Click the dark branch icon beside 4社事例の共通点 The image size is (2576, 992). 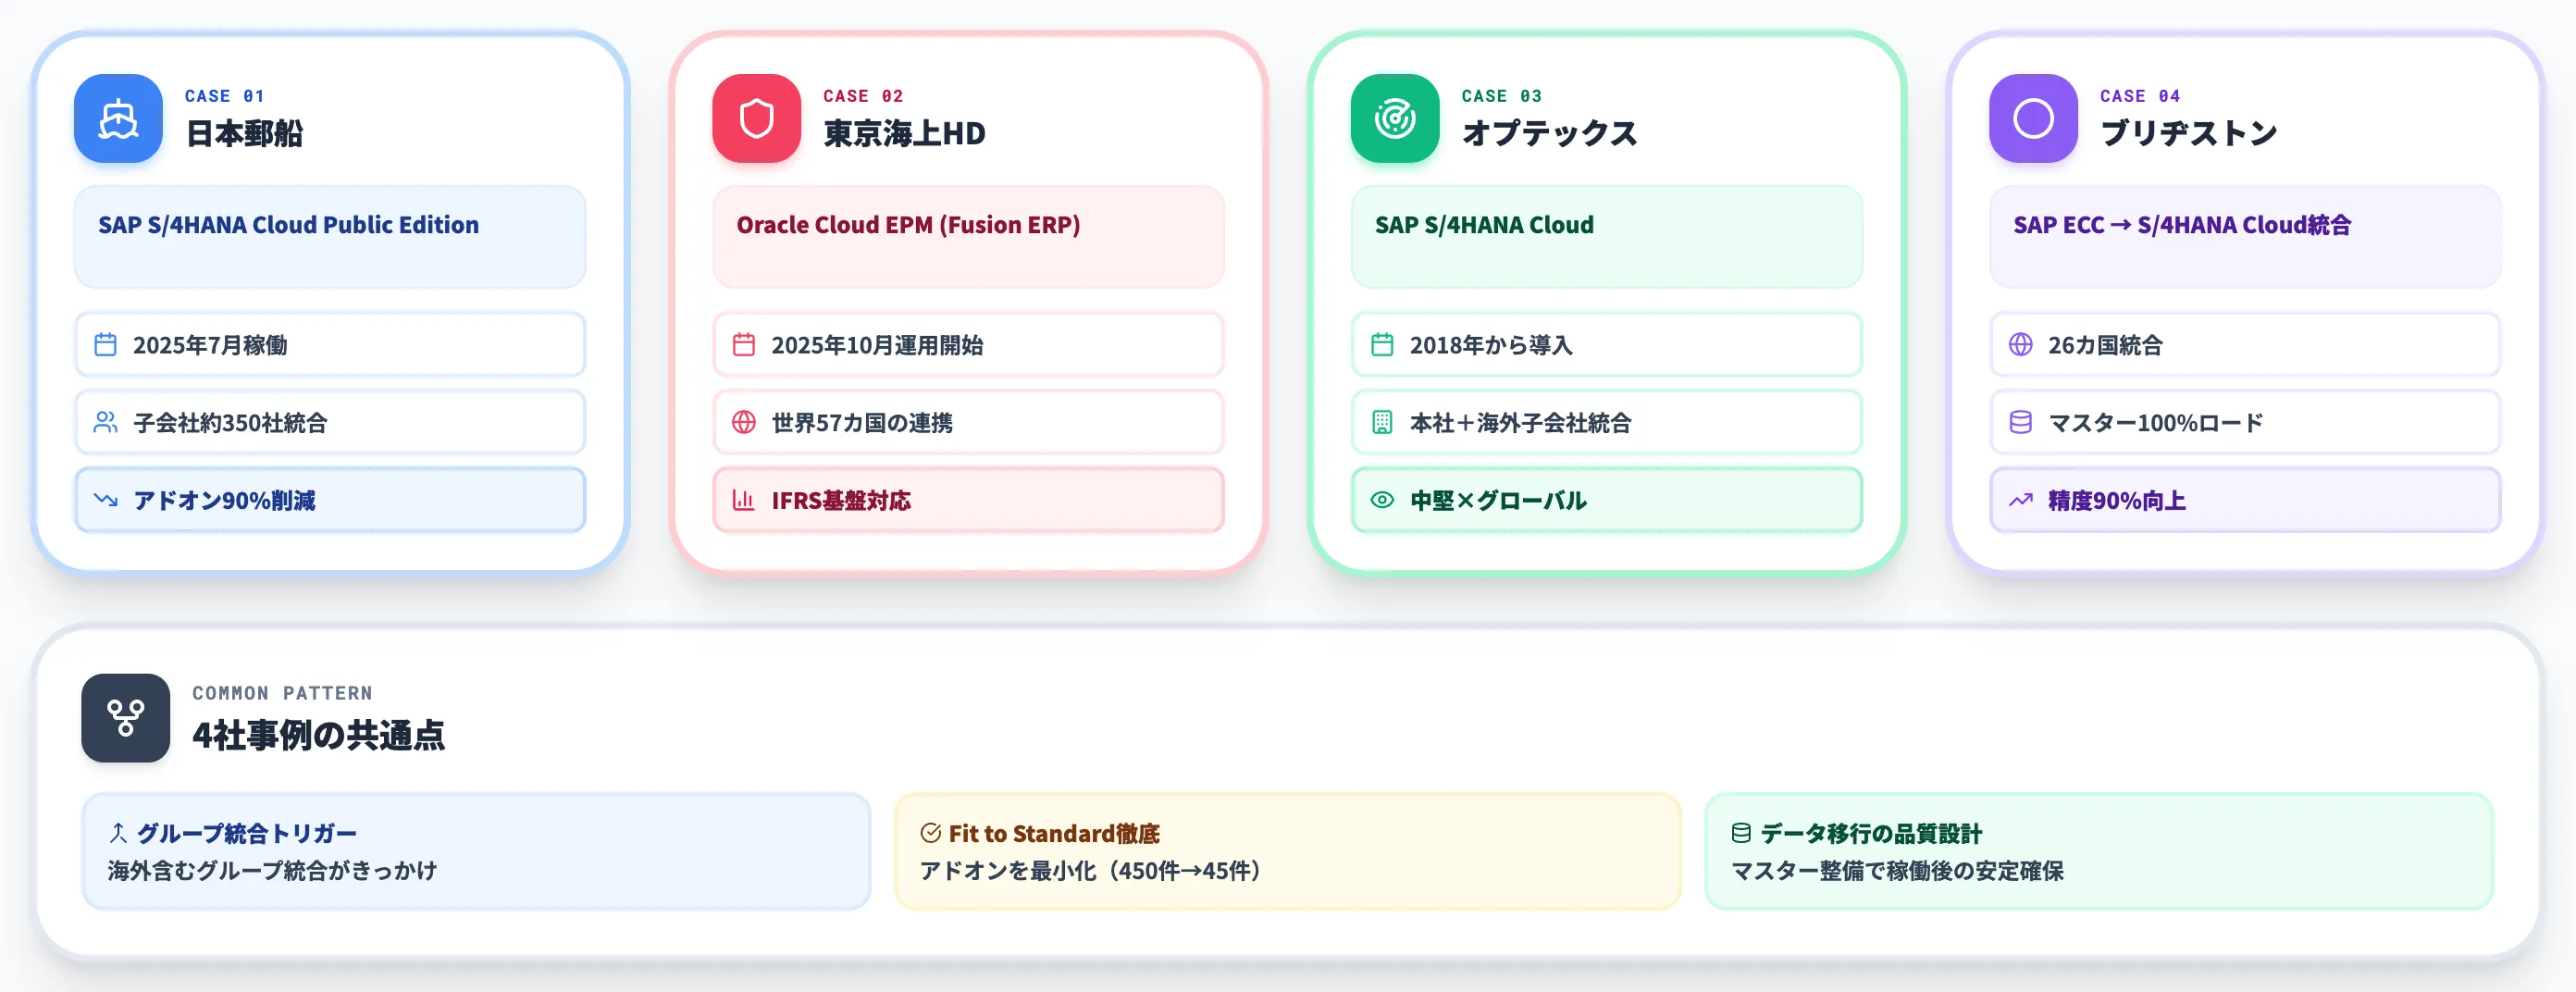[126, 718]
